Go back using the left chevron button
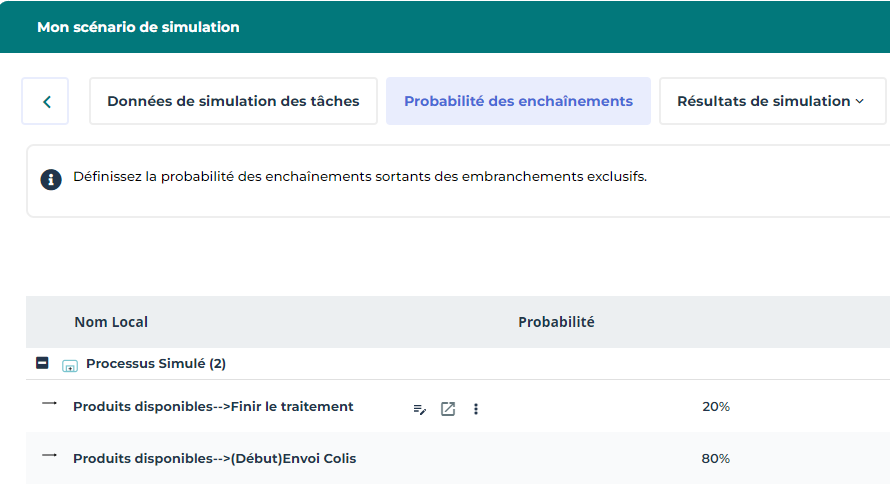890x493 pixels. (x=46, y=101)
